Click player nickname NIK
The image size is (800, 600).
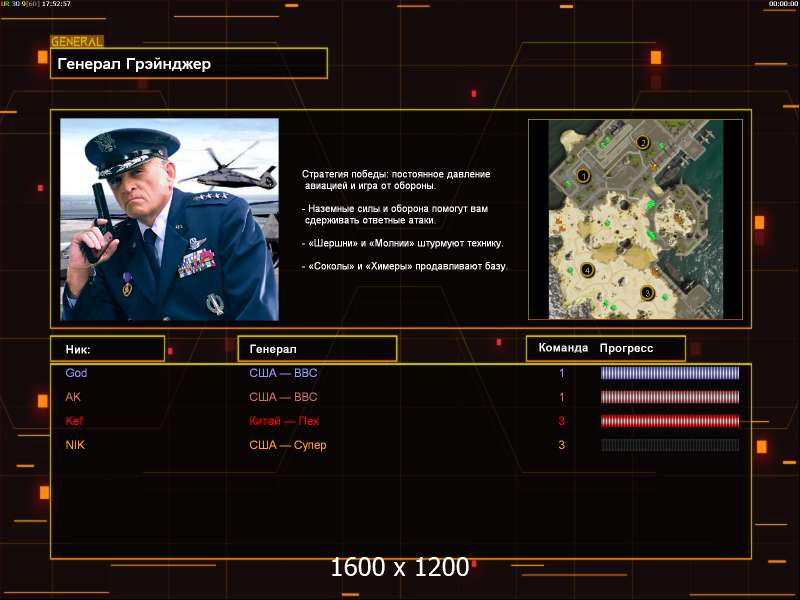(75, 445)
